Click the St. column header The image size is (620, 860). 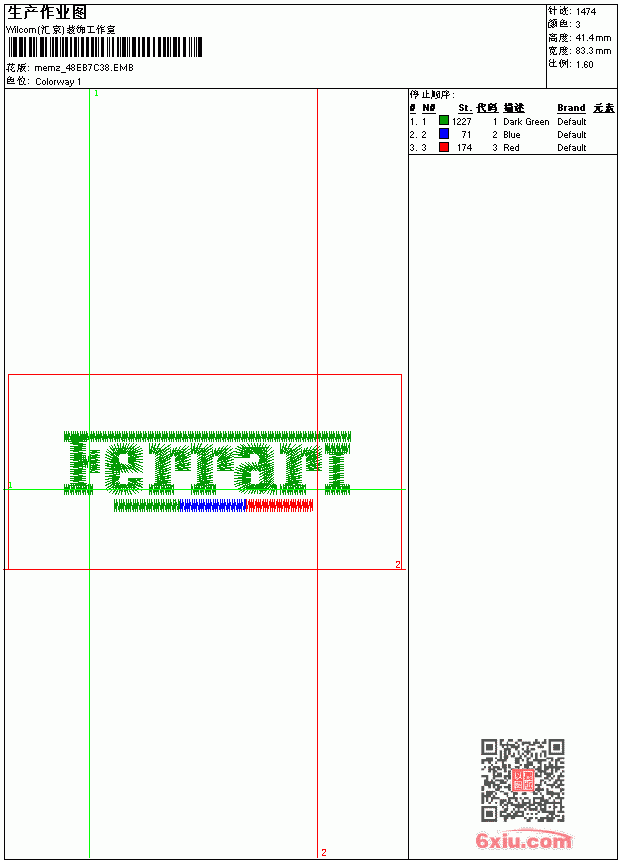click(465, 108)
